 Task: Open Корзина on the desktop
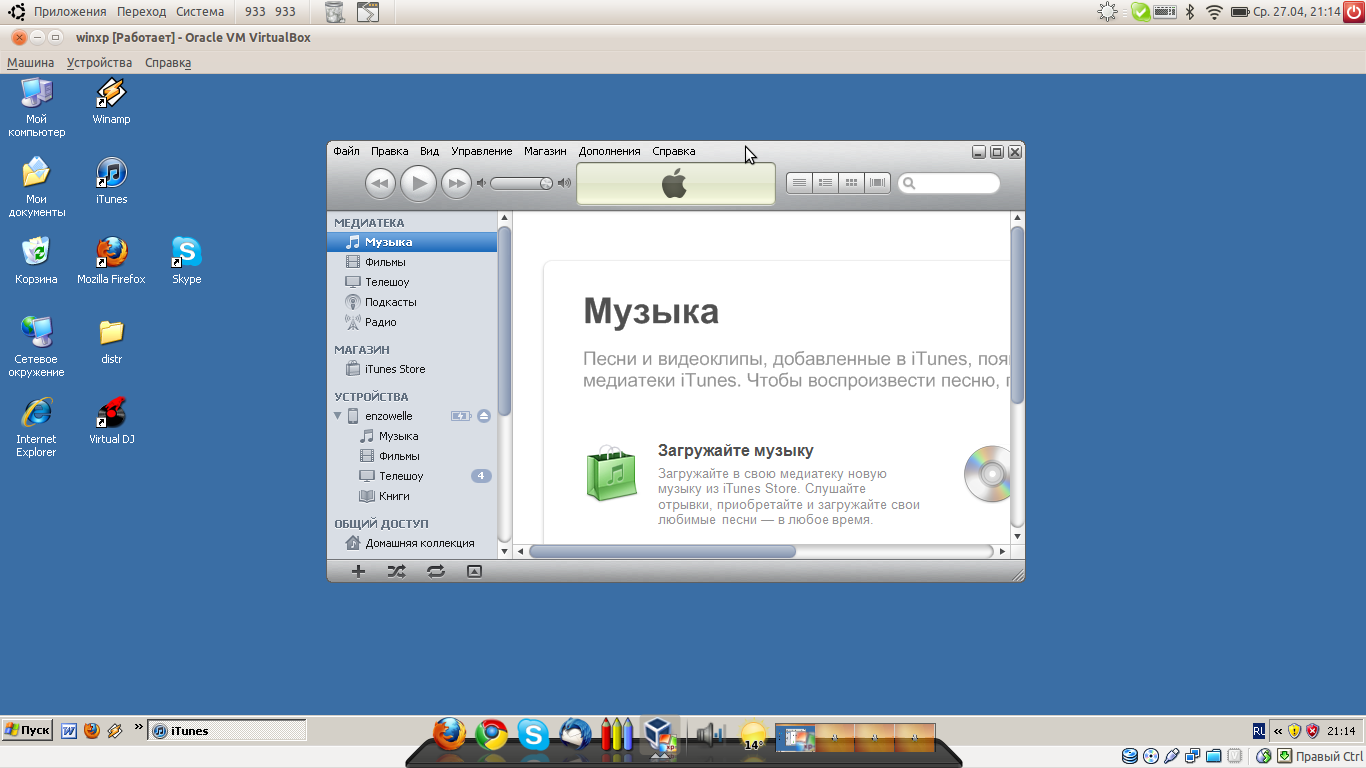36,261
